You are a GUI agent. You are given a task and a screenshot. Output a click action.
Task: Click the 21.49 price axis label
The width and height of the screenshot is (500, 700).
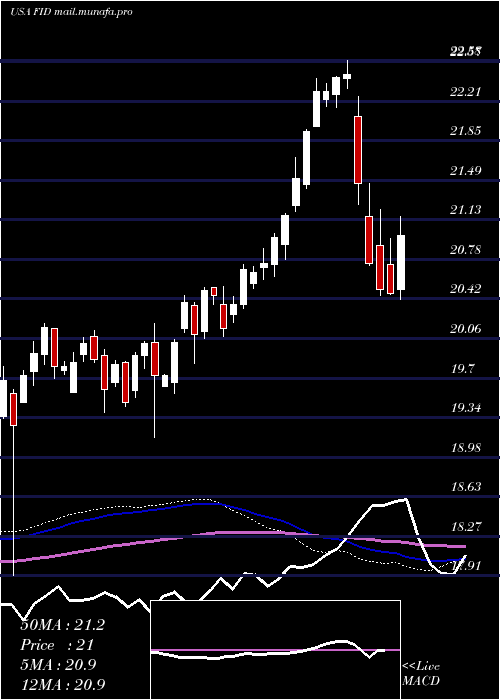click(x=465, y=171)
